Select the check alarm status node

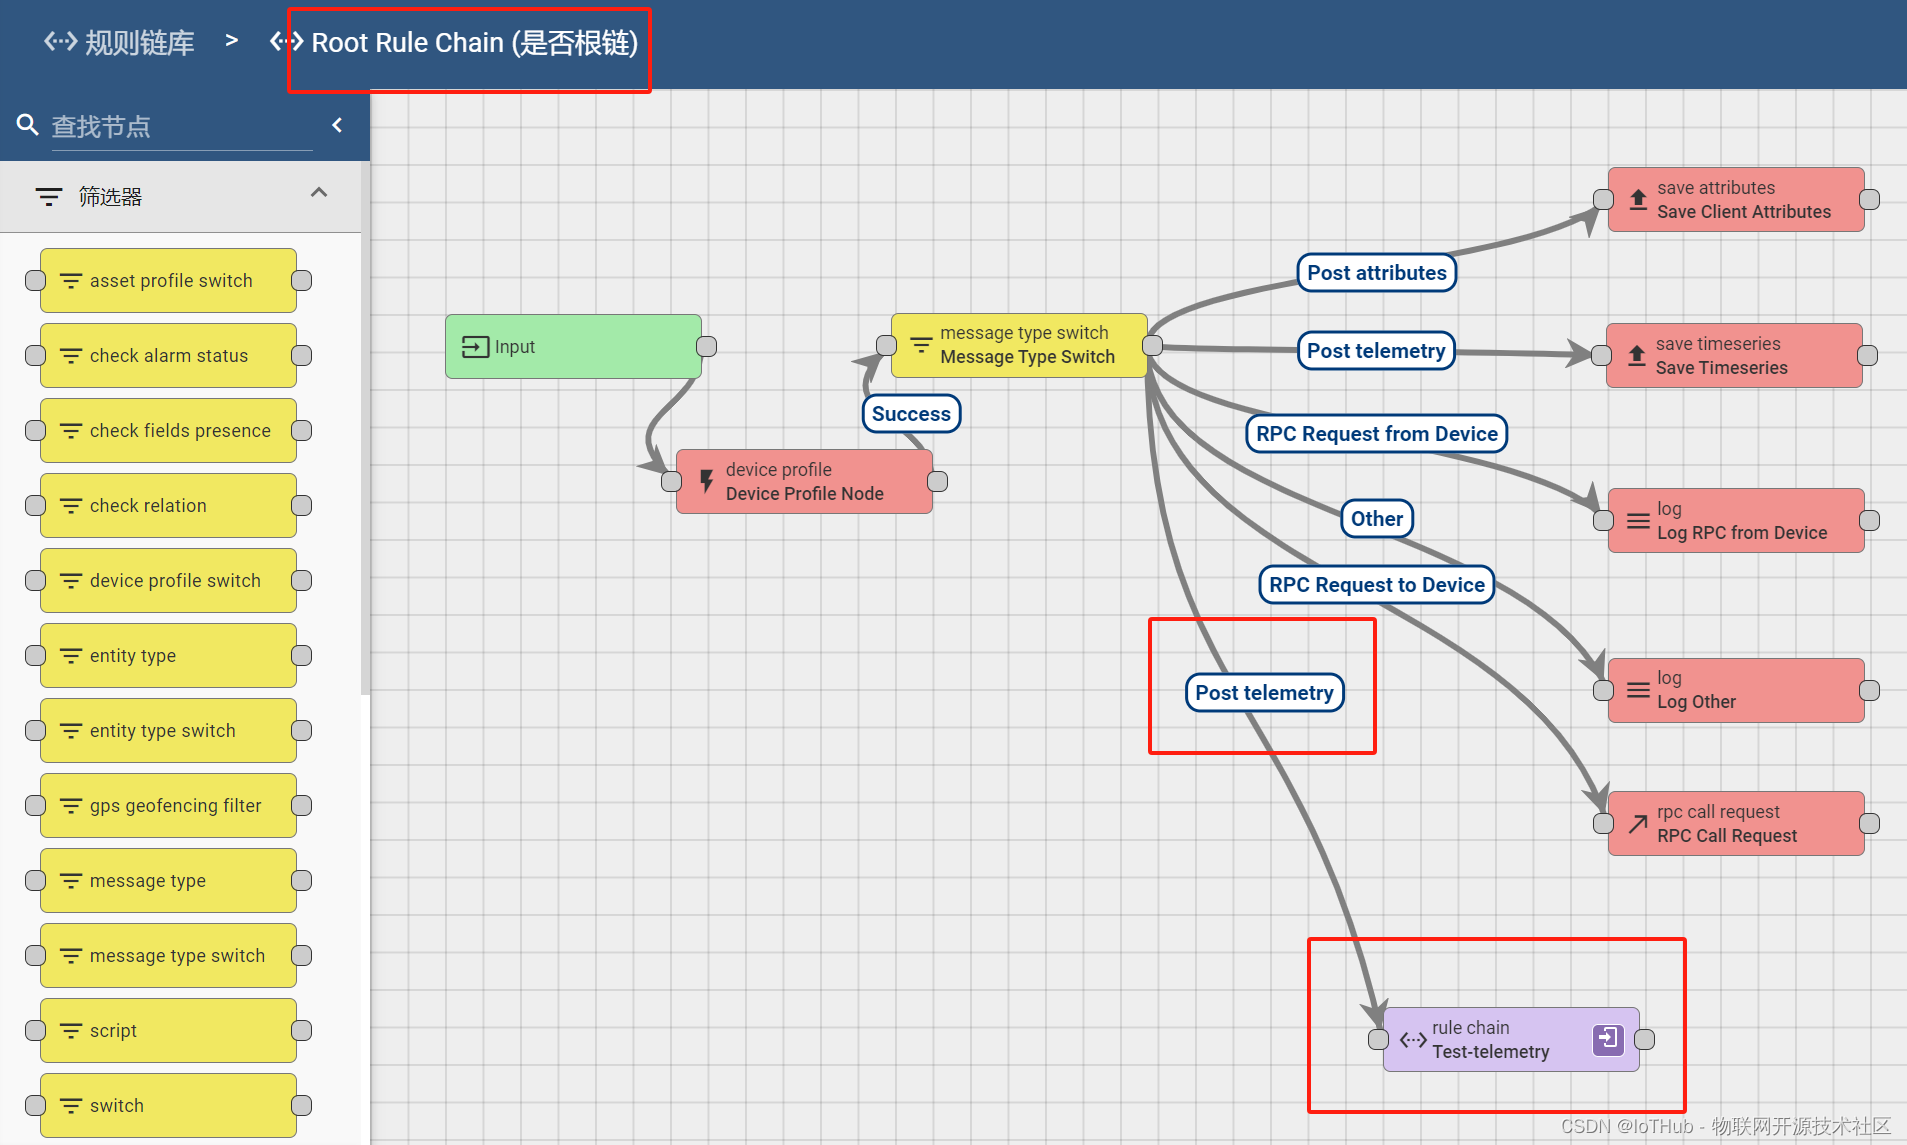pos(169,356)
